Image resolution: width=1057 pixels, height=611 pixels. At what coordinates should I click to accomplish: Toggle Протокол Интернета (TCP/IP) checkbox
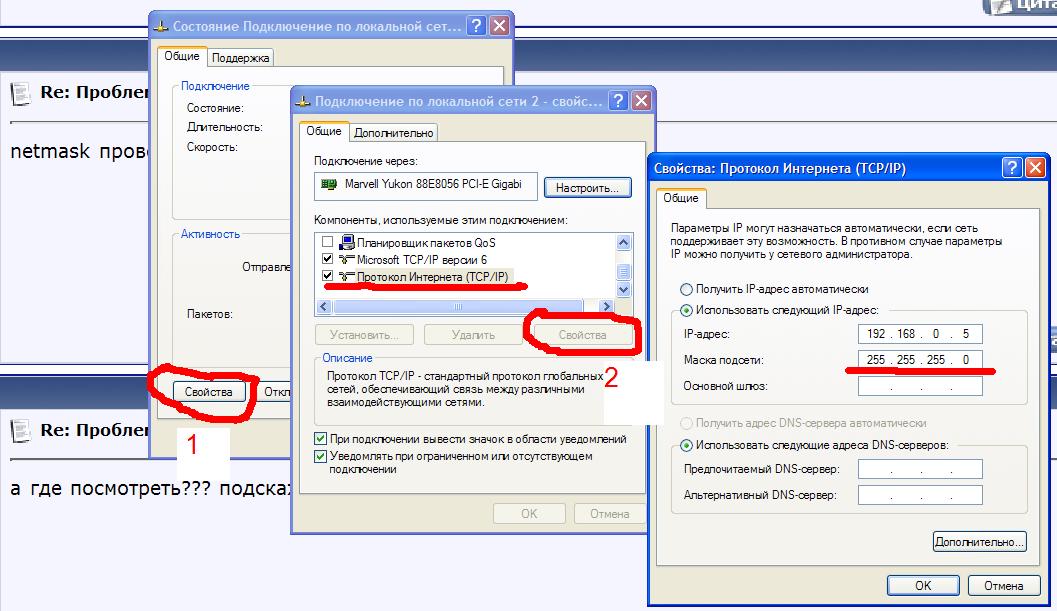327,276
